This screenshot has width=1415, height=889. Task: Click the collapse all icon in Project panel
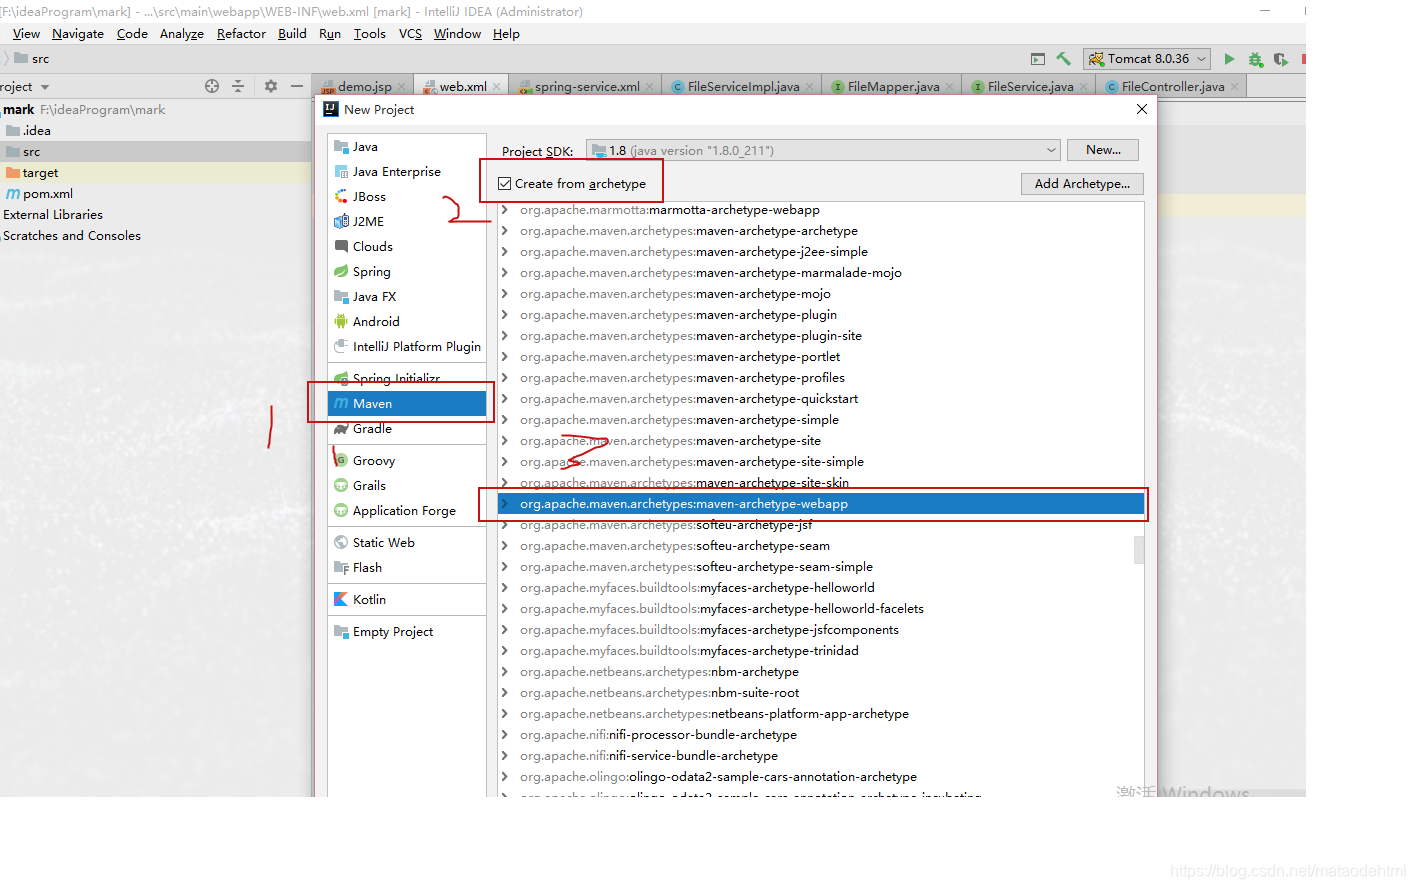click(238, 86)
